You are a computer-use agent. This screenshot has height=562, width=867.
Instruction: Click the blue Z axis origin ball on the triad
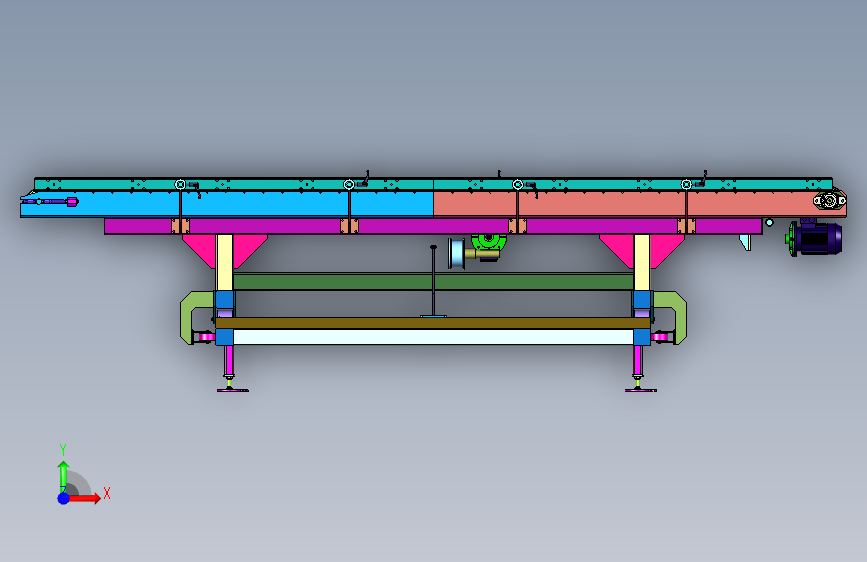tap(64, 498)
